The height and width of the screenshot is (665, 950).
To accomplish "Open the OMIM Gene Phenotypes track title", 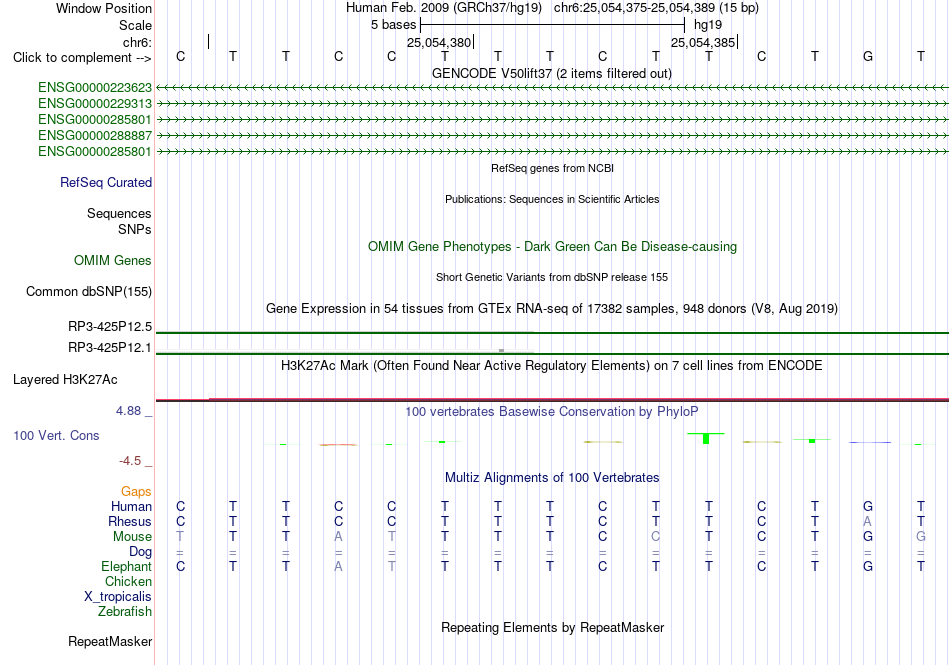I will tap(552, 246).
